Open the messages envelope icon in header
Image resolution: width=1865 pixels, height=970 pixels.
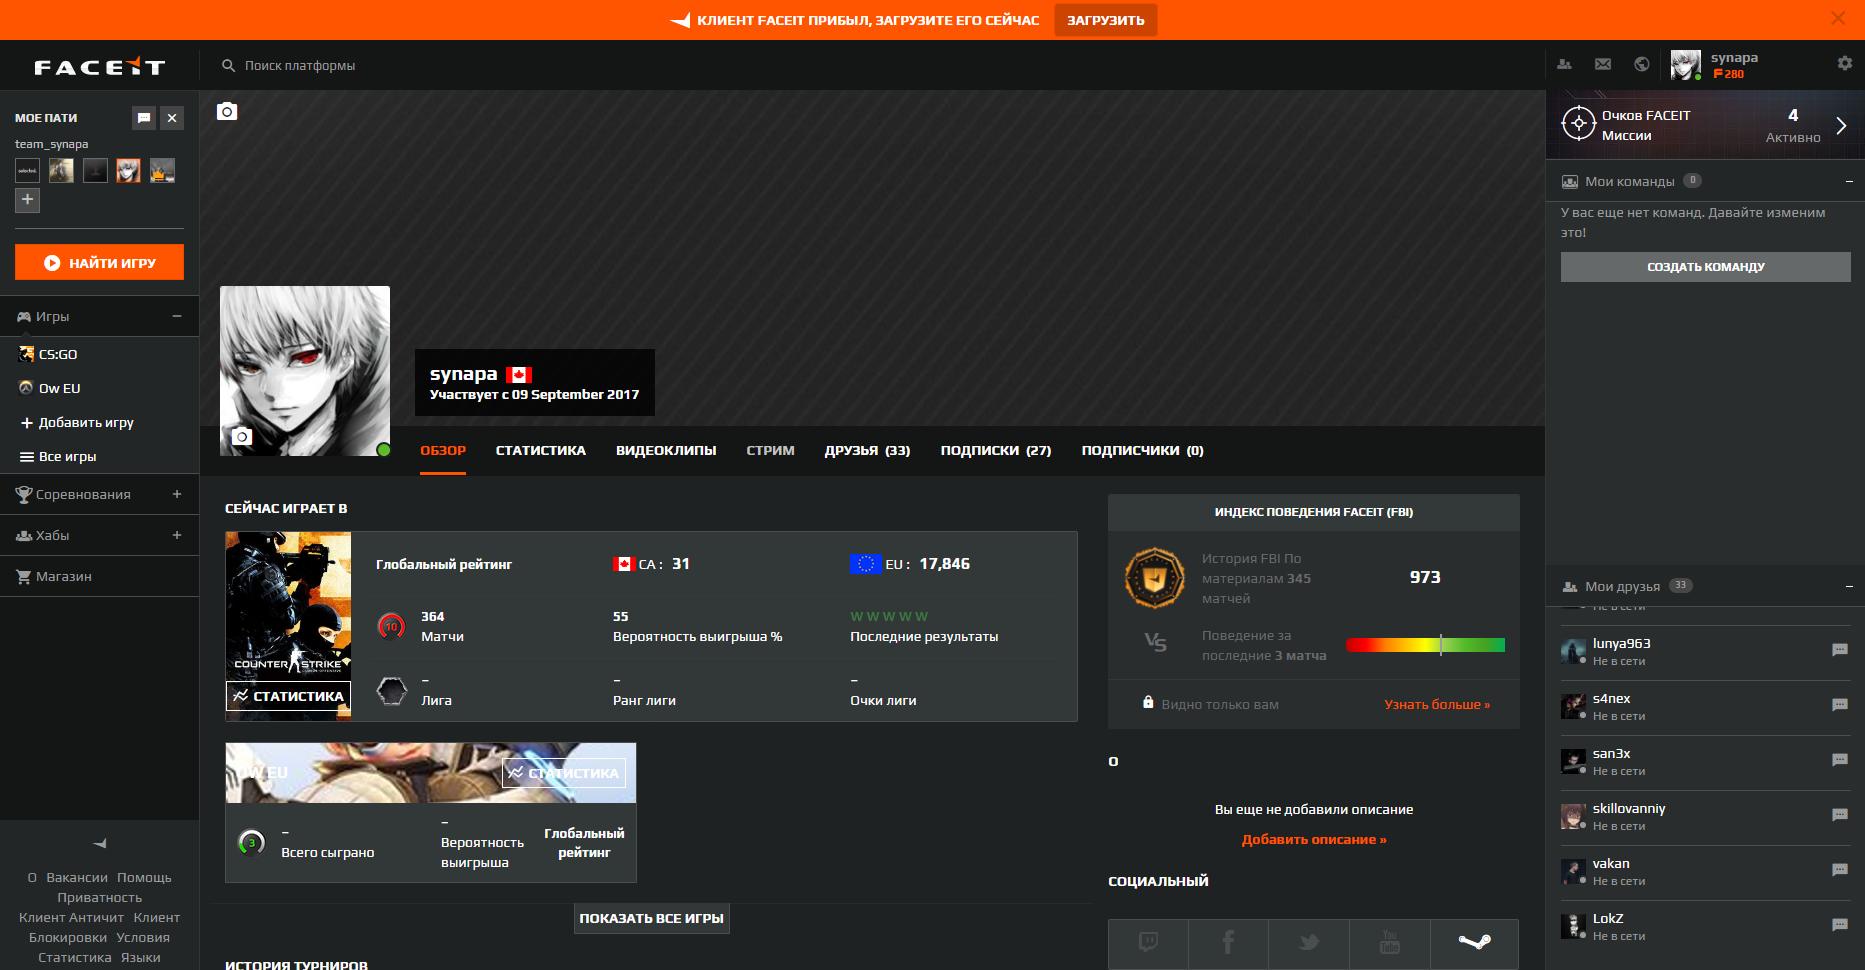coord(1603,64)
